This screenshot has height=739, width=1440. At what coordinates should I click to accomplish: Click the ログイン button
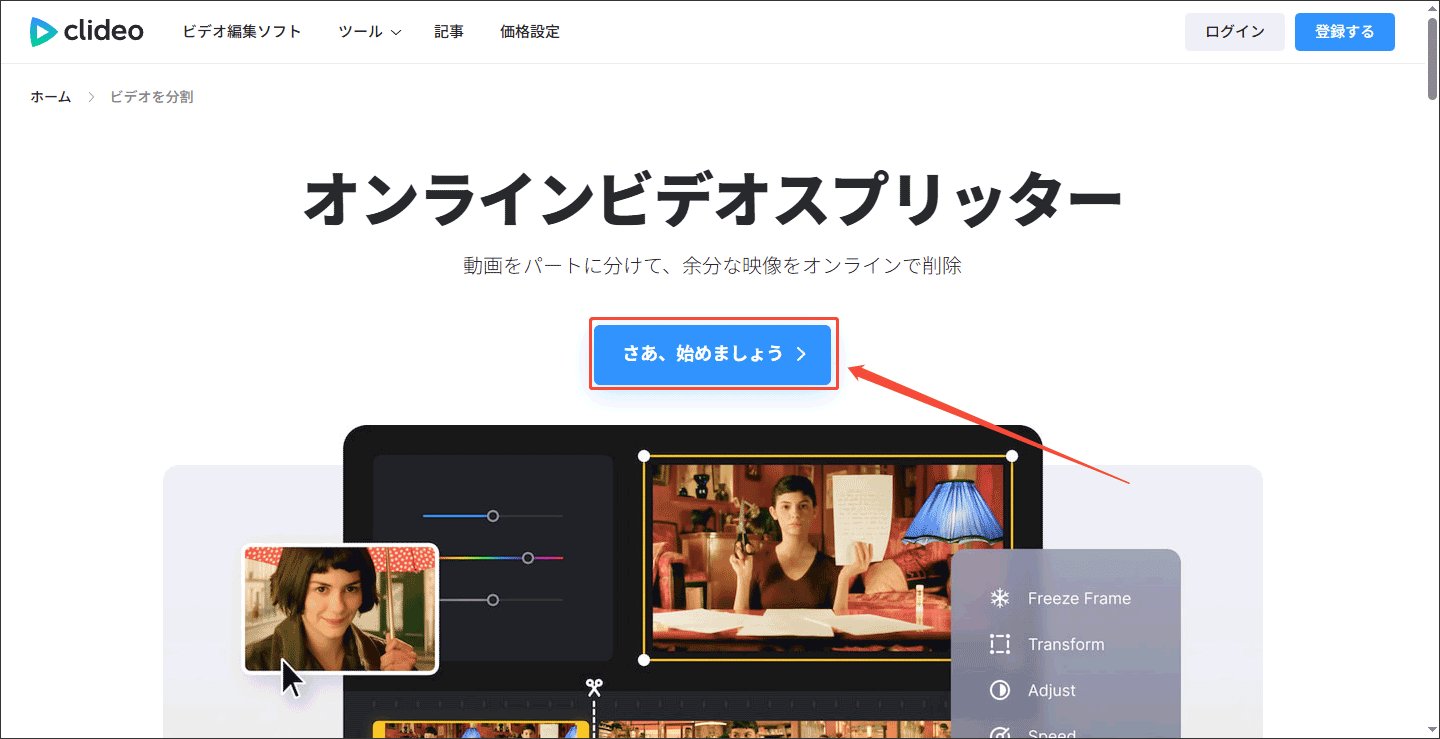click(x=1235, y=32)
